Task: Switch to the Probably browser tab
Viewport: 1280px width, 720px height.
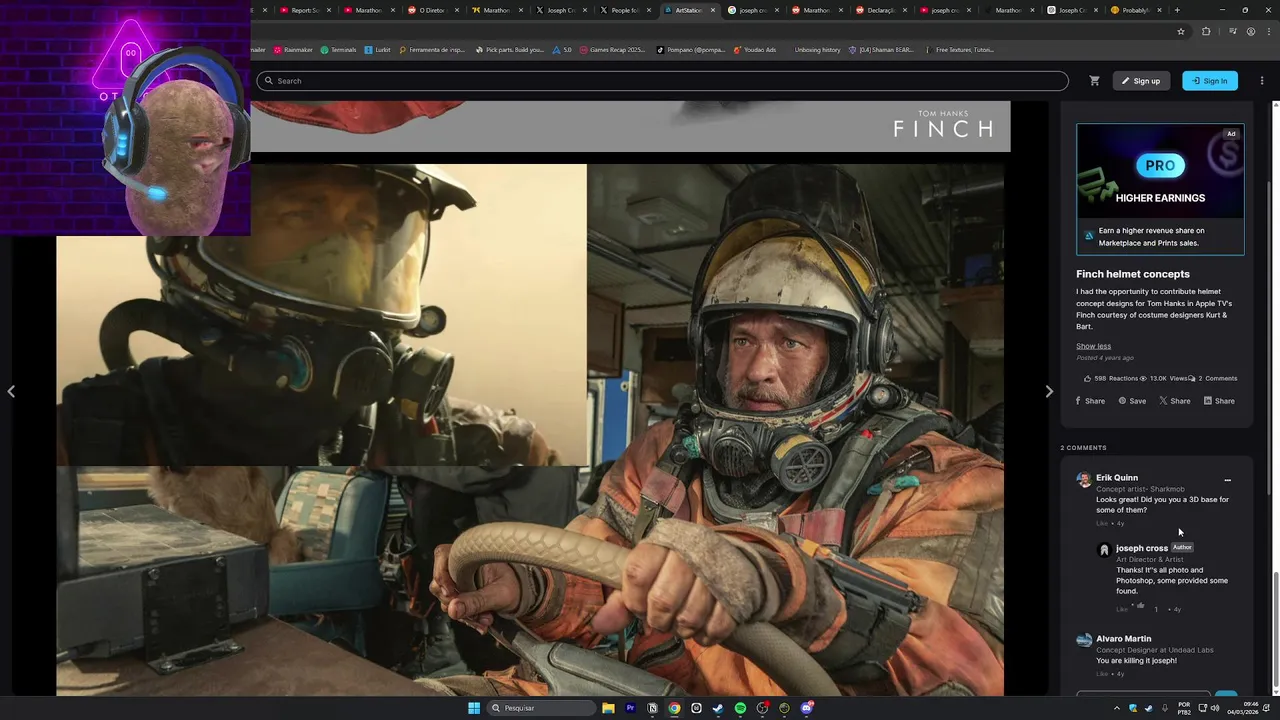Action: [1137, 10]
